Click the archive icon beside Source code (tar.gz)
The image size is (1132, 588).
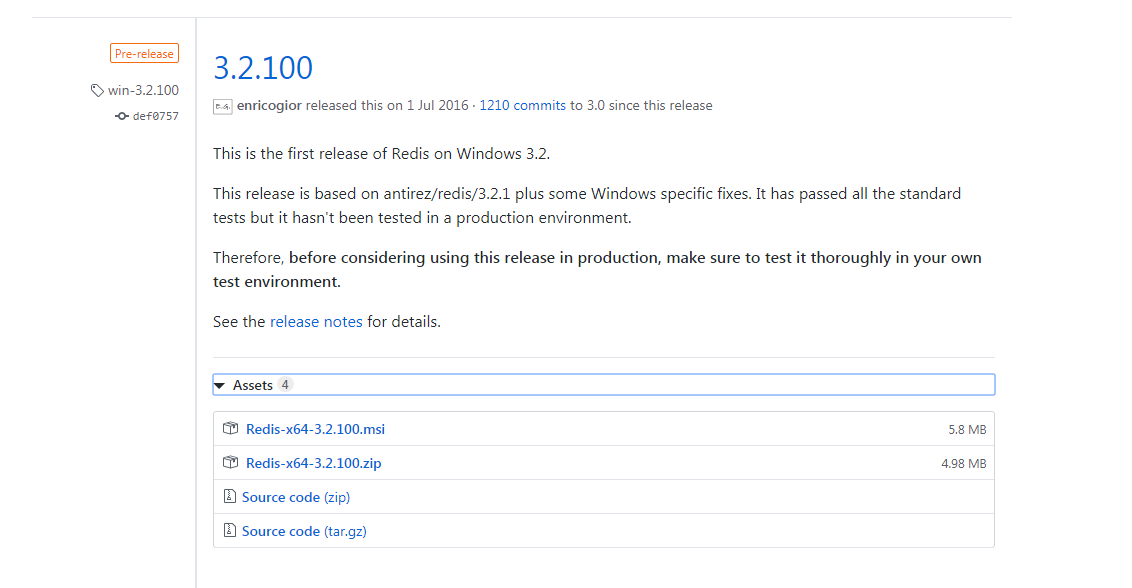[230, 530]
